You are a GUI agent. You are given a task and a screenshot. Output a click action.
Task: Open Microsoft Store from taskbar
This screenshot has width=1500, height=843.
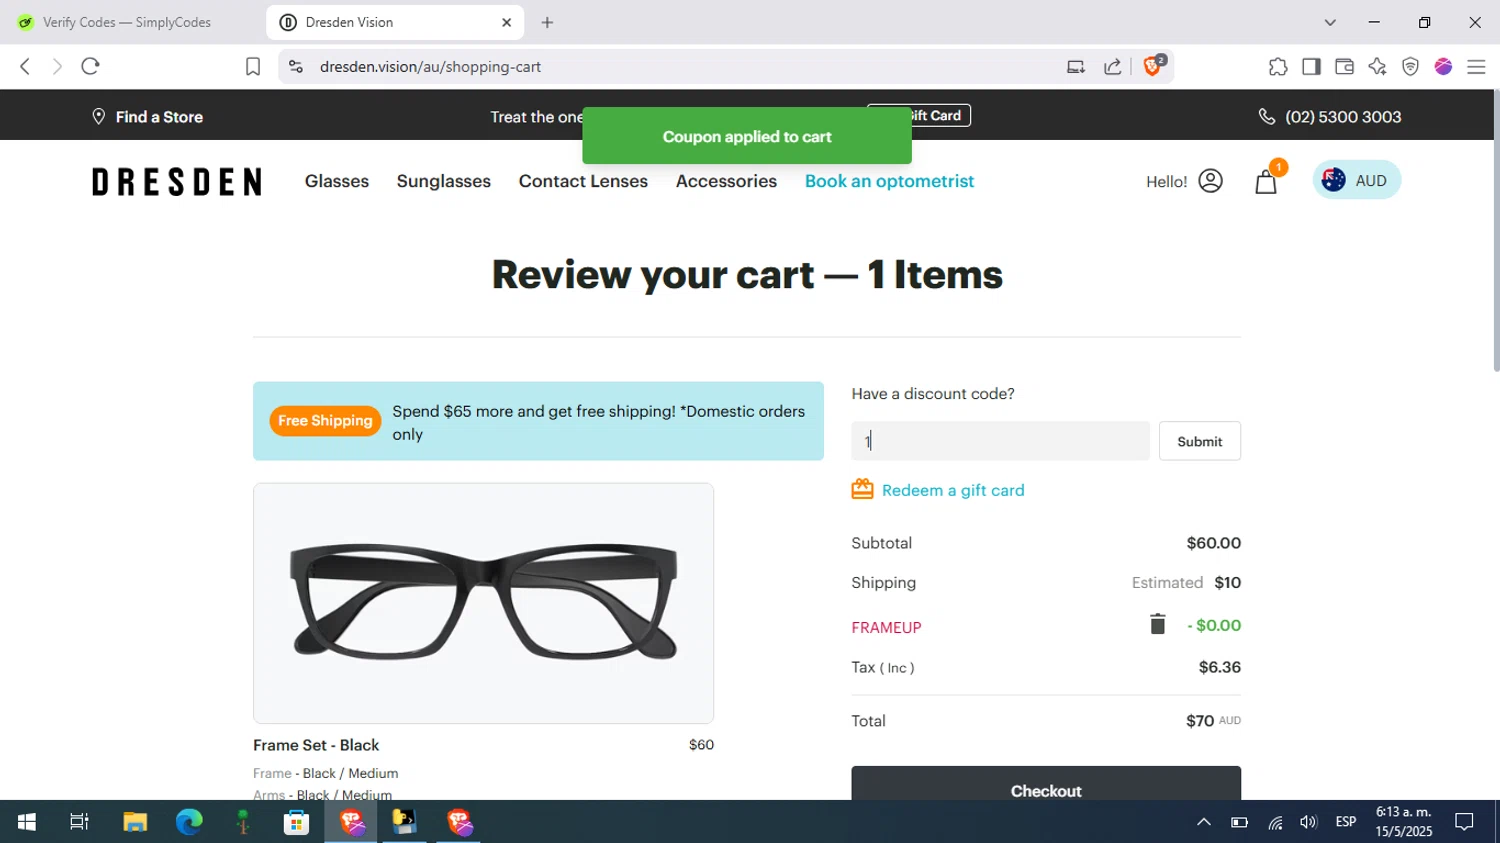click(x=296, y=821)
